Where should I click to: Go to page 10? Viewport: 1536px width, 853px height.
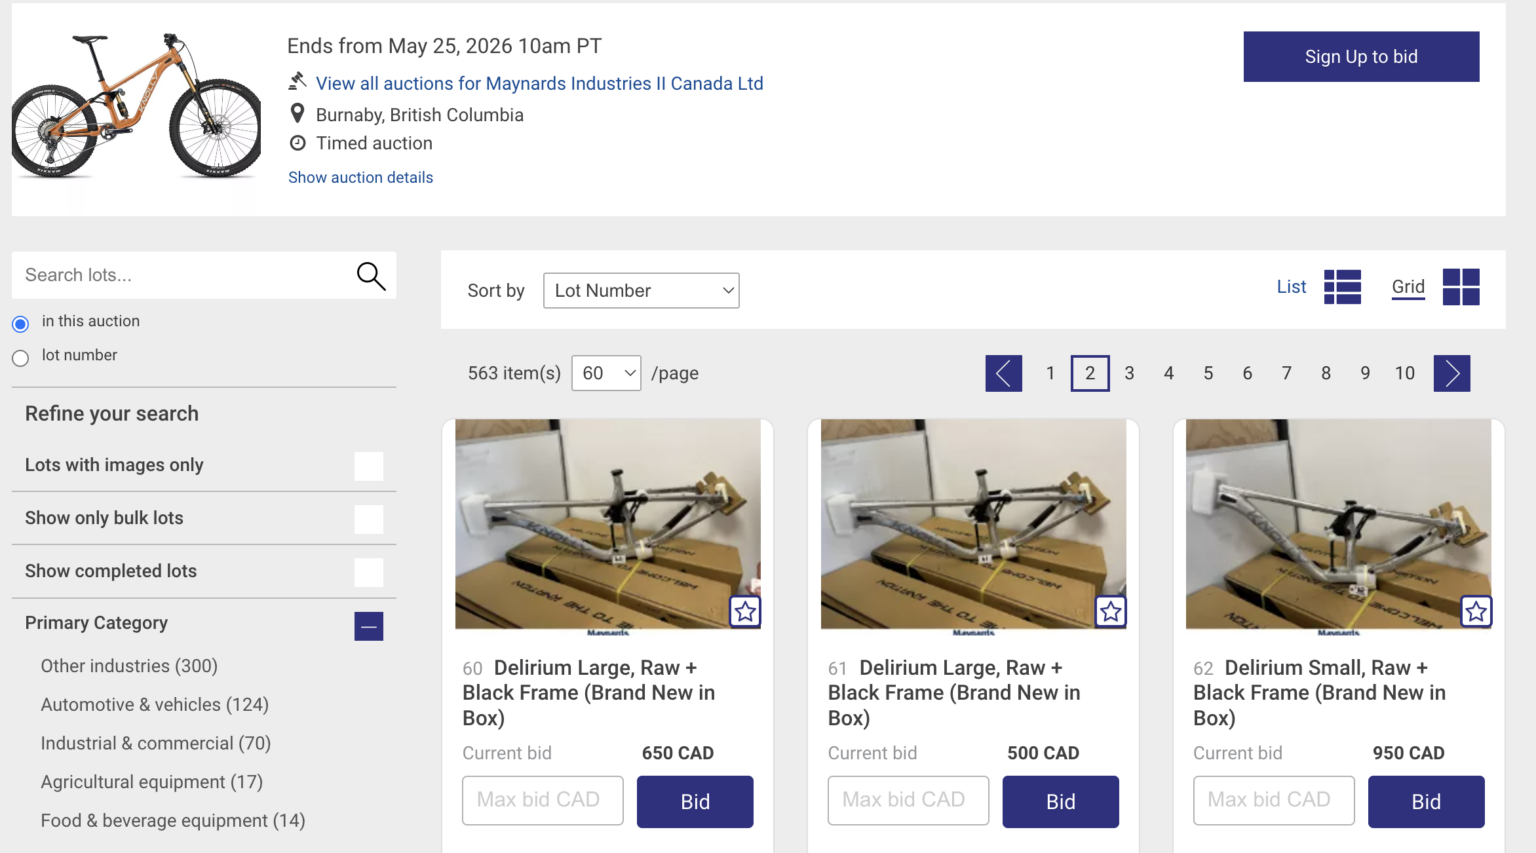point(1405,373)
